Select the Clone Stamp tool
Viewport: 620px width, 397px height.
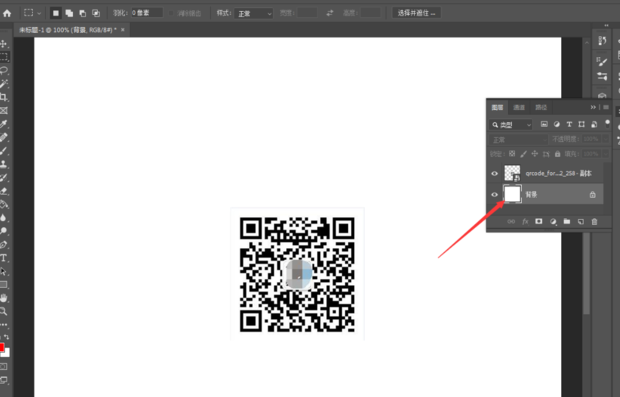coord(4,164)
